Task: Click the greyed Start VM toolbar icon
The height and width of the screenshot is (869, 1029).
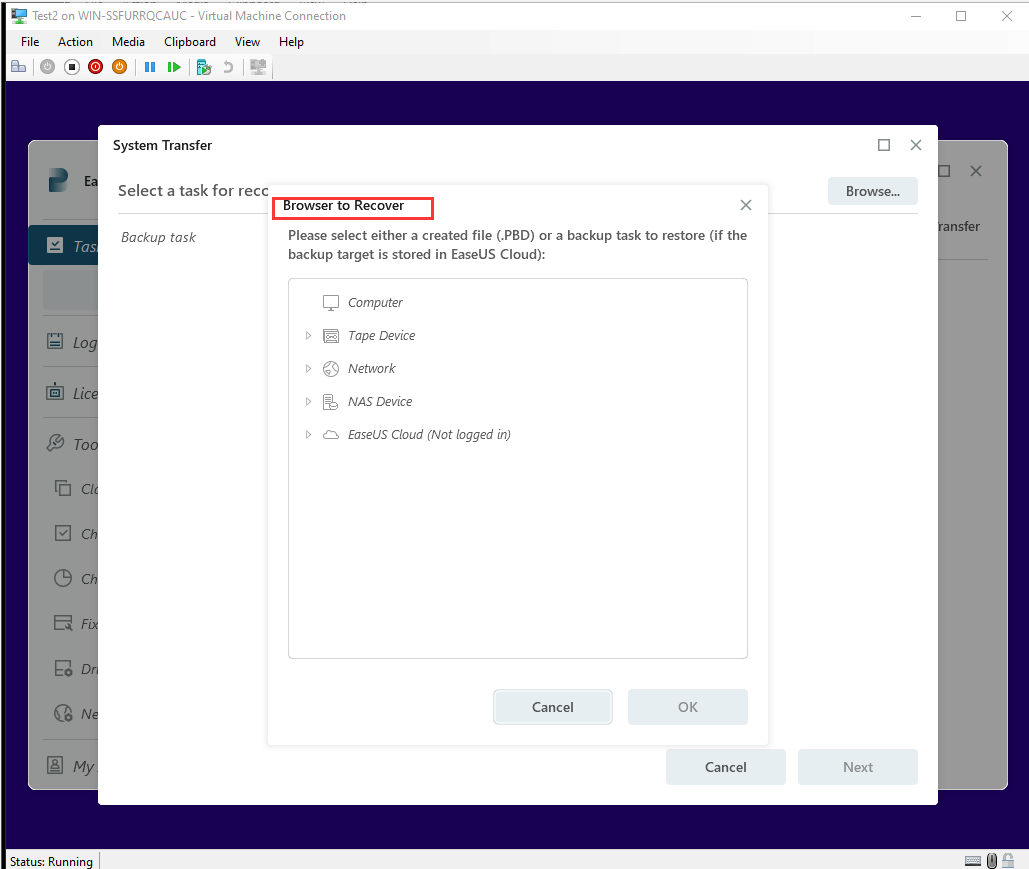Action: coord(47,67)
